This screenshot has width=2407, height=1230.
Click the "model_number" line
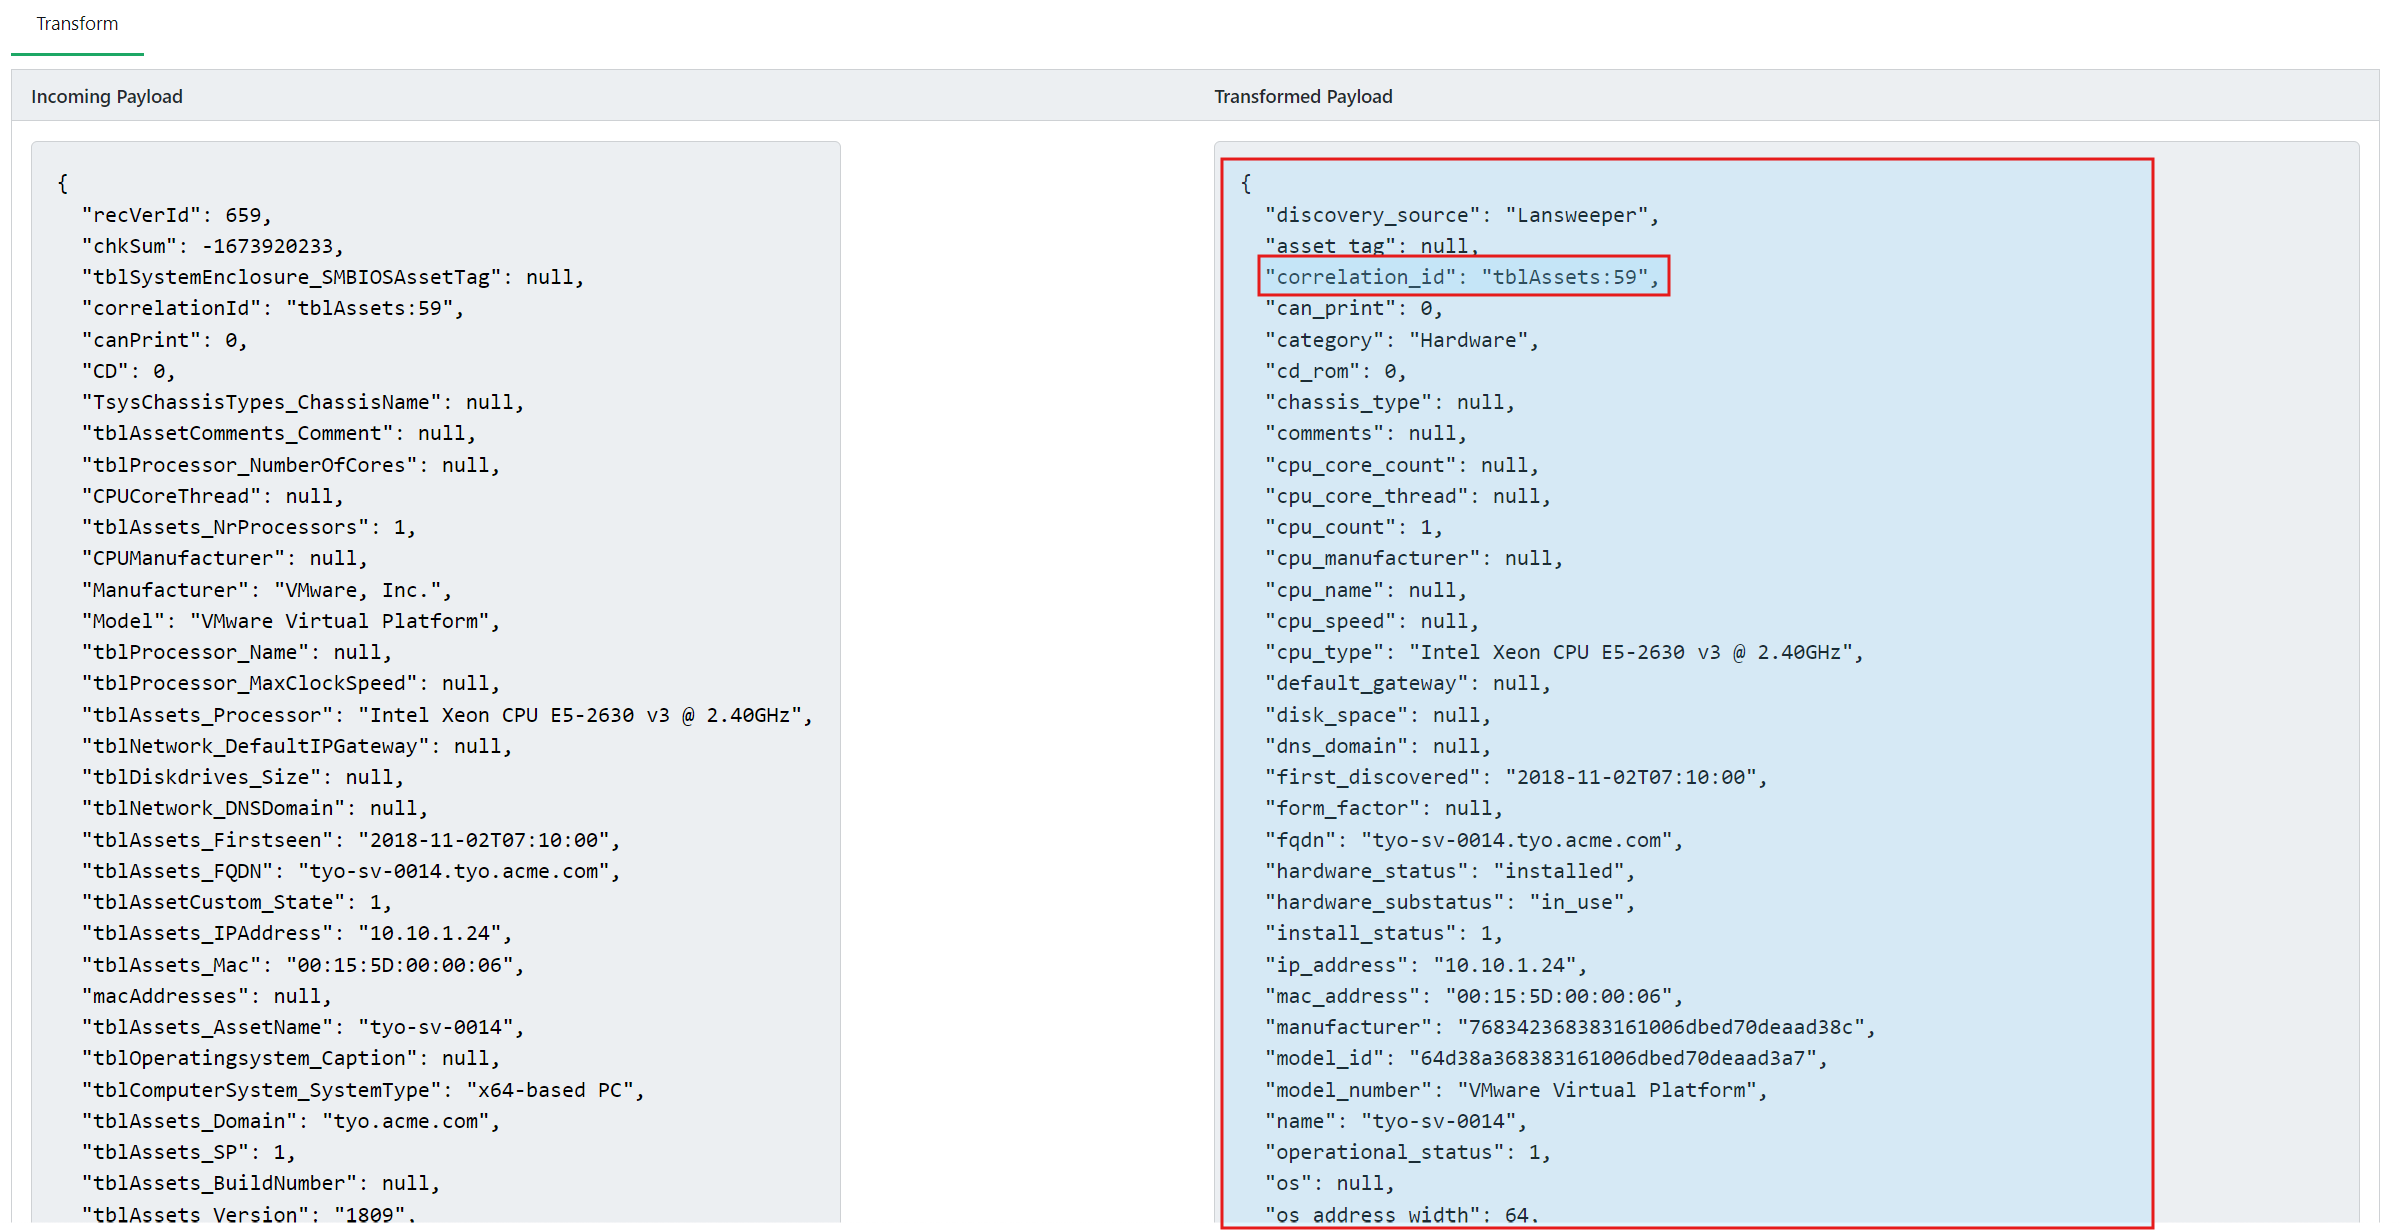pyautogui.click(x=1516, y=1090)
